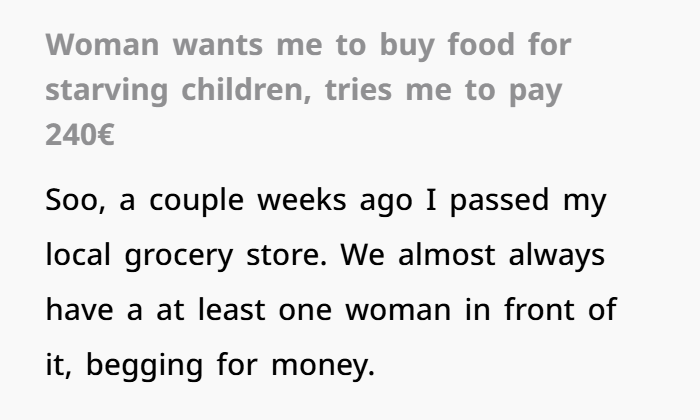
Task: Click the word 'Soo,' starting the paragraph
Action: 75,200
